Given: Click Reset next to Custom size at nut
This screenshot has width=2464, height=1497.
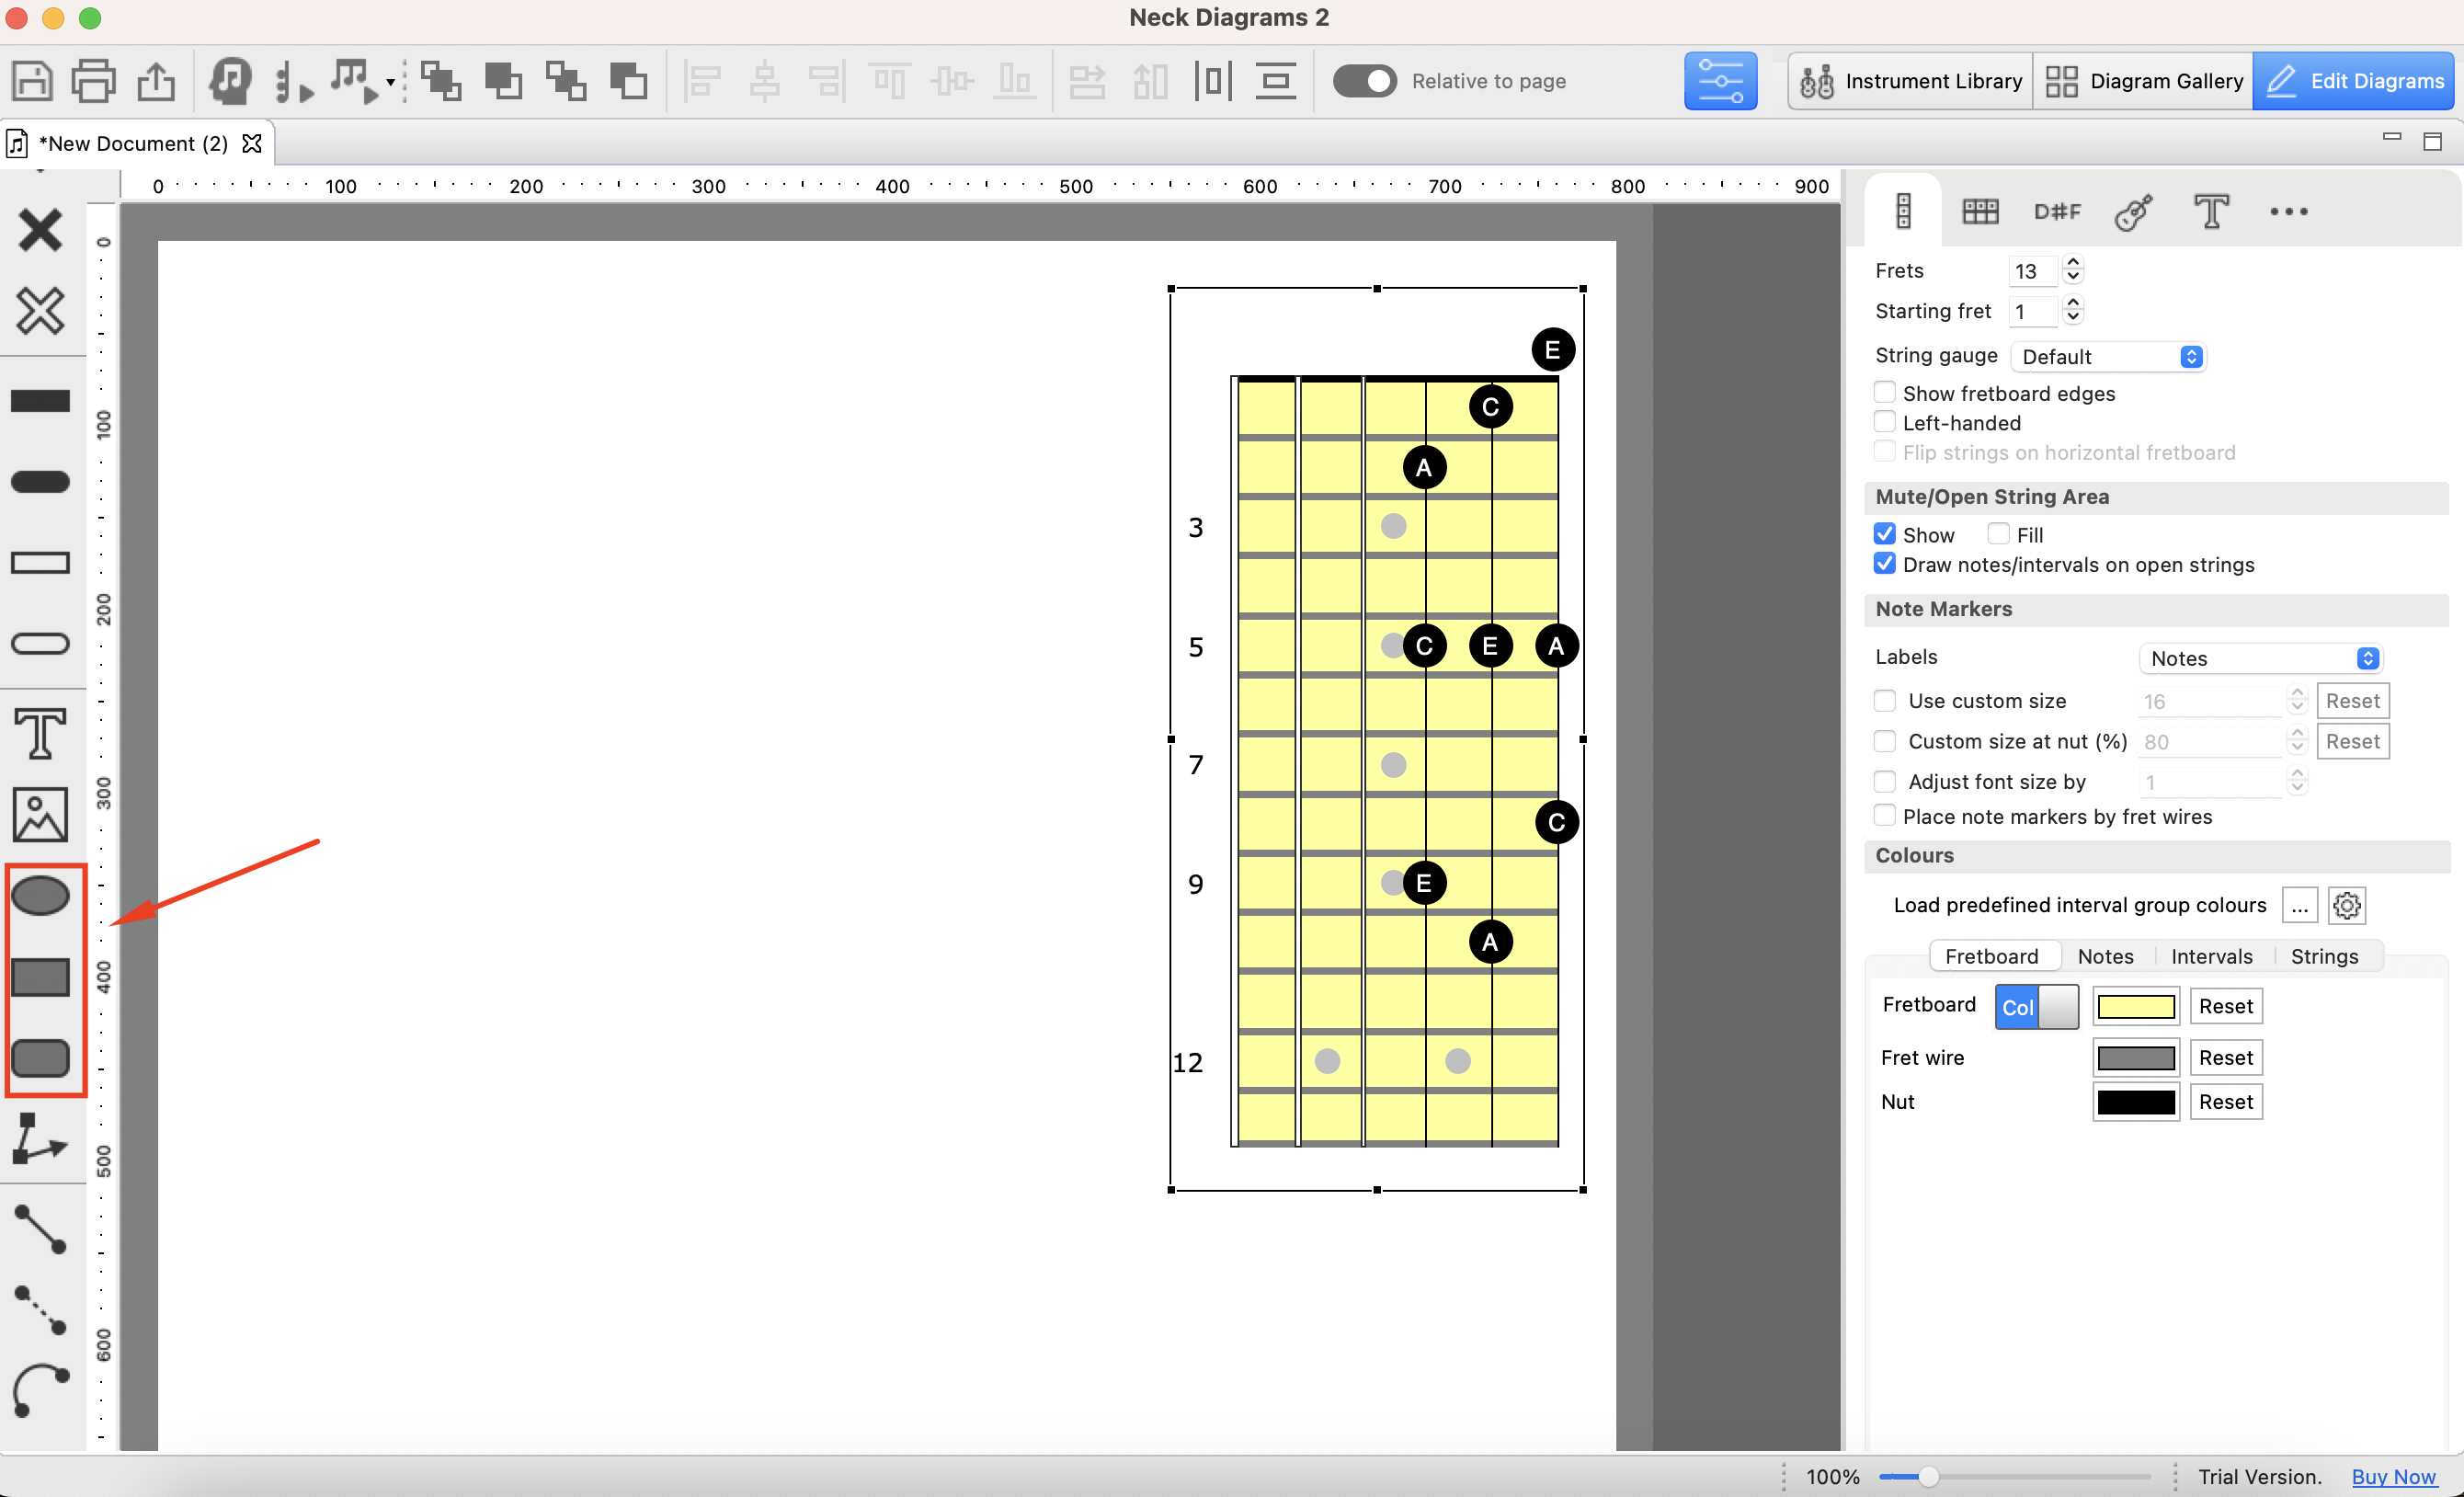Looking at the screenshot, I should pyautogui.click(x=2352, y=741).
